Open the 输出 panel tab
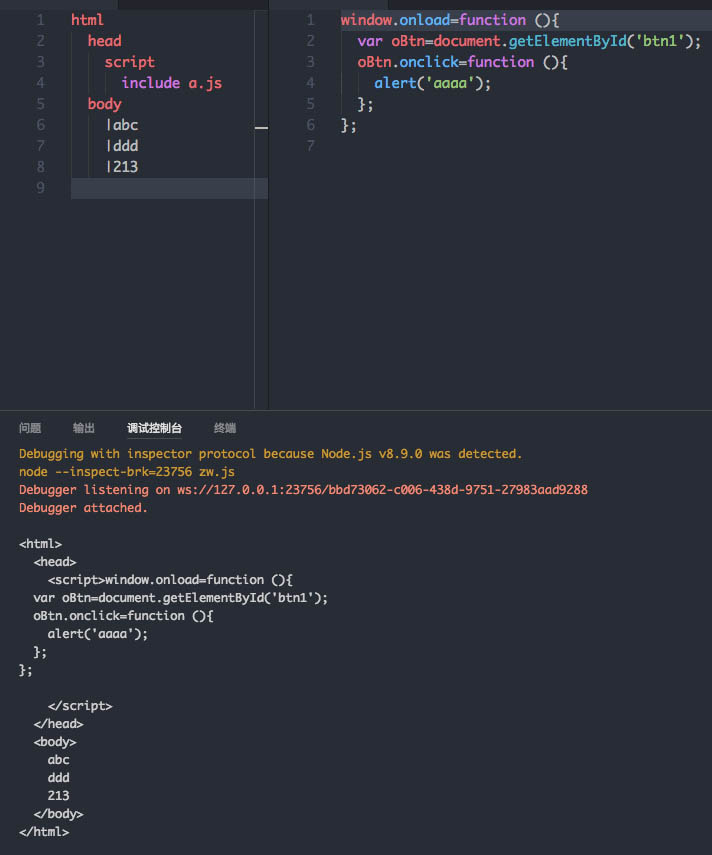The image size is (712, 855). pos(84,428)
